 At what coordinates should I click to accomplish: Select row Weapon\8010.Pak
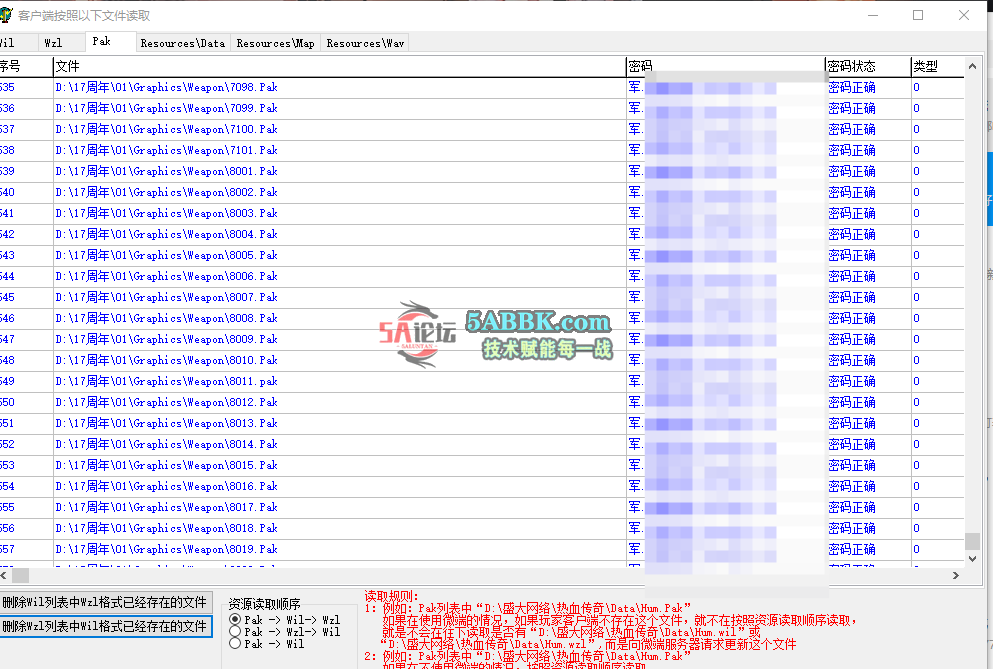[481, 360]
